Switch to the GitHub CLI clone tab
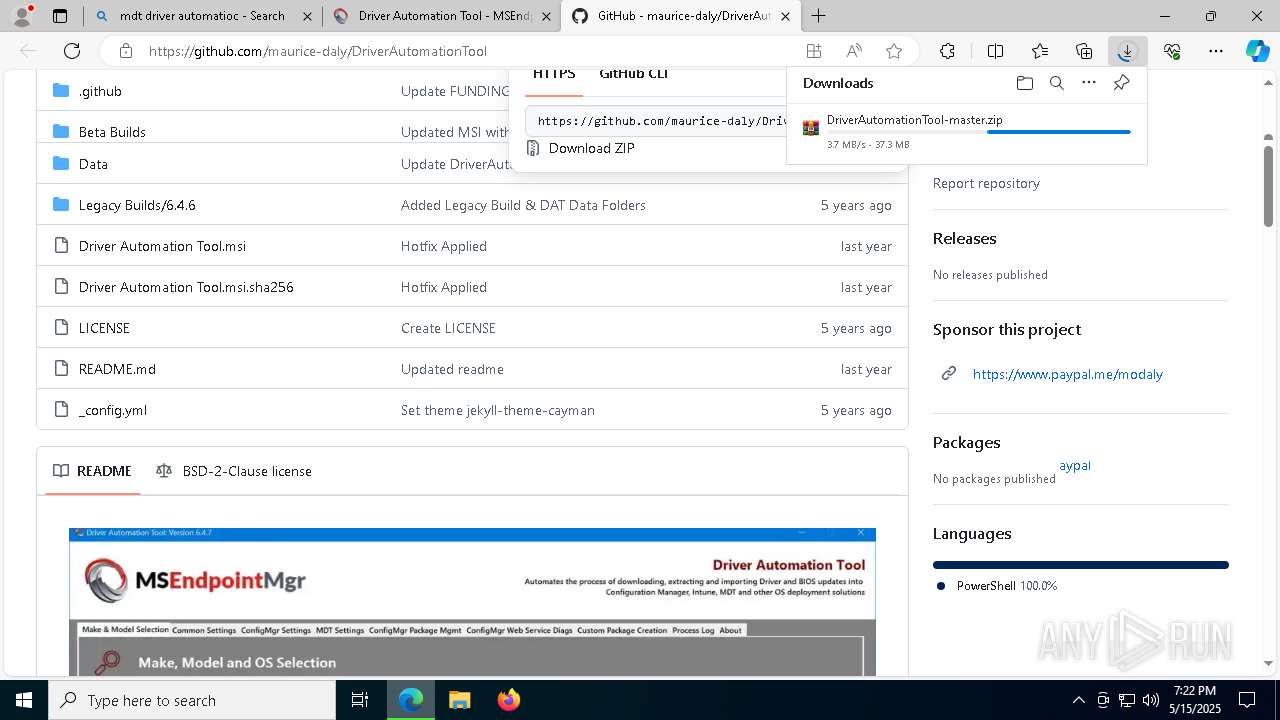Screen dimensions: 1280x720 pyautogui.click(x=634, y=74)
